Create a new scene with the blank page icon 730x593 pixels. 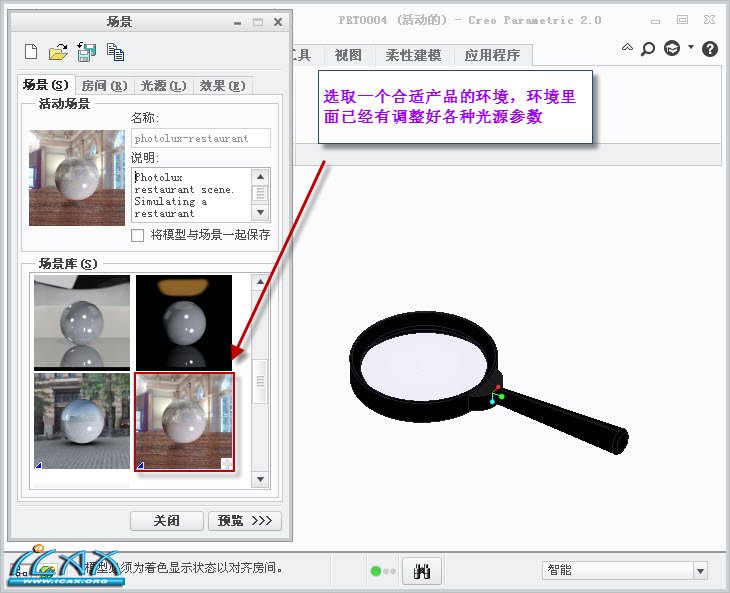click(x=31, y=52)
